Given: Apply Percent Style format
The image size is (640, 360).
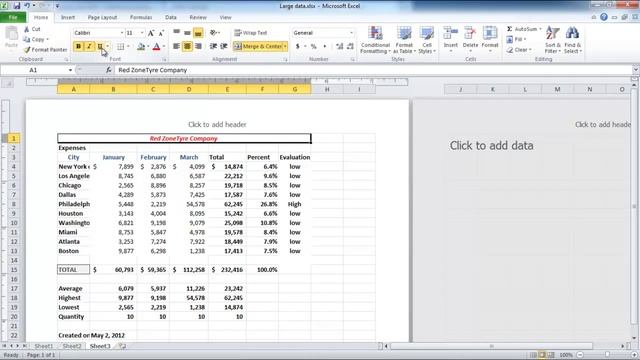Looking at the screenshot, I should [313, 47].
